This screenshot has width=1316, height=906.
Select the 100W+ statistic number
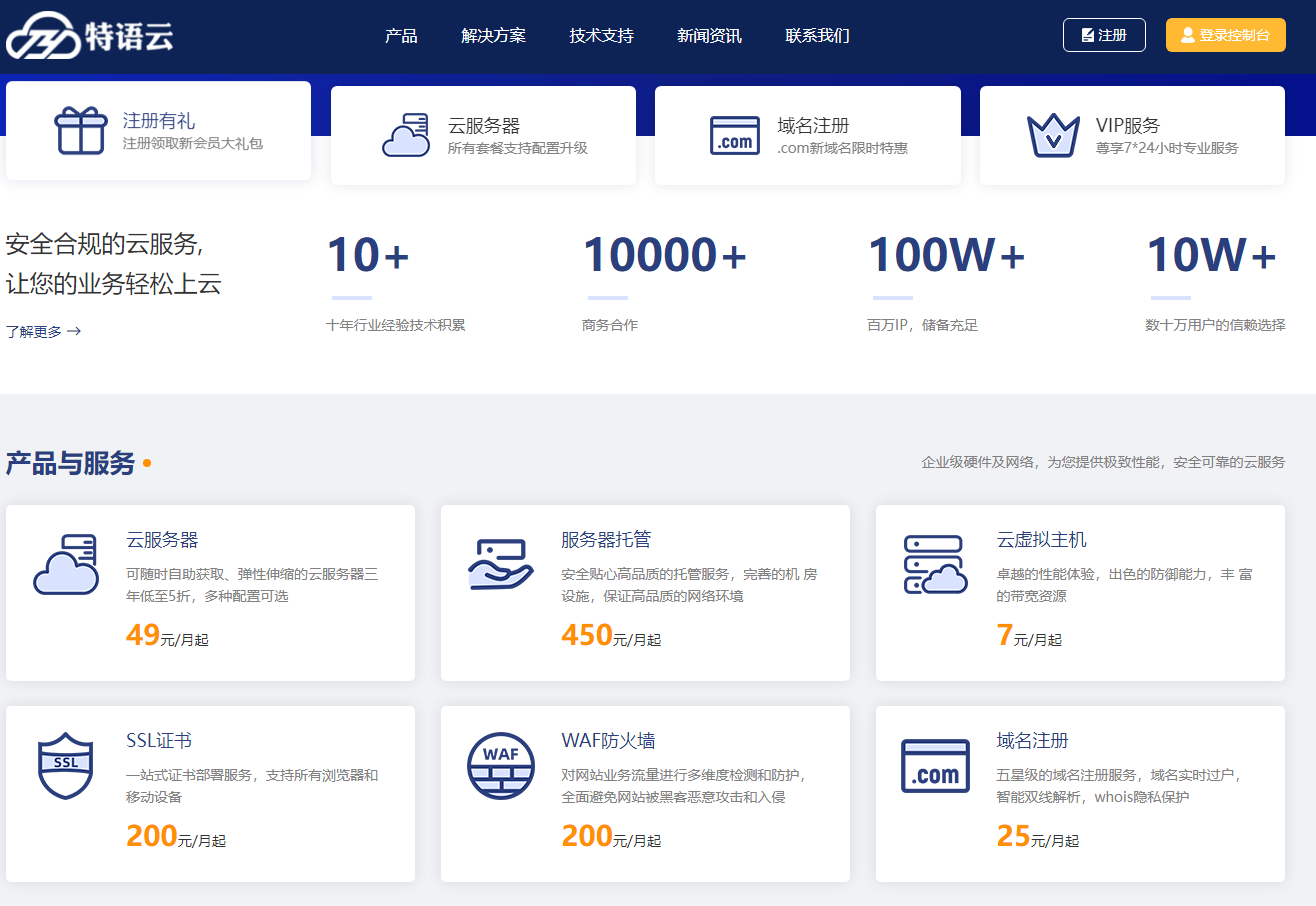(946, 255)
